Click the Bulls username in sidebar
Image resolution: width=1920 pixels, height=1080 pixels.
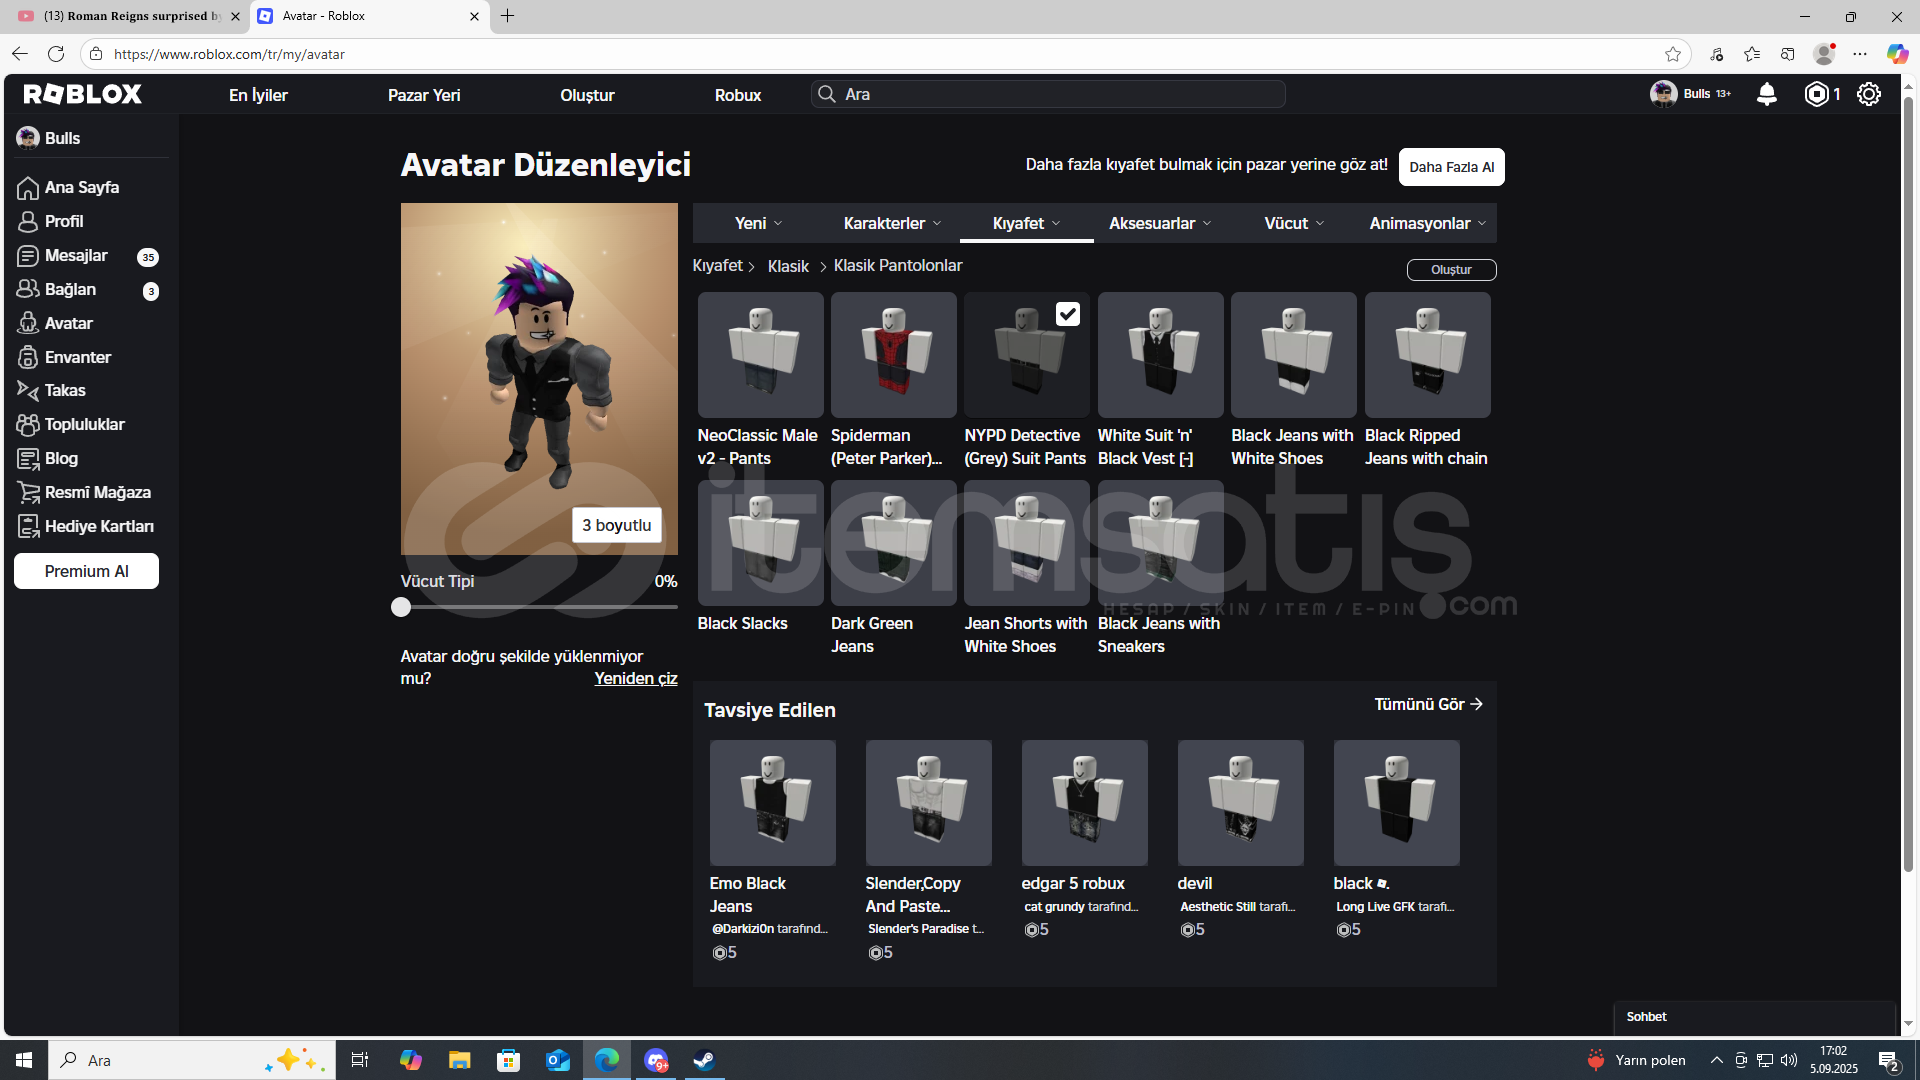[x=62, y=138]
